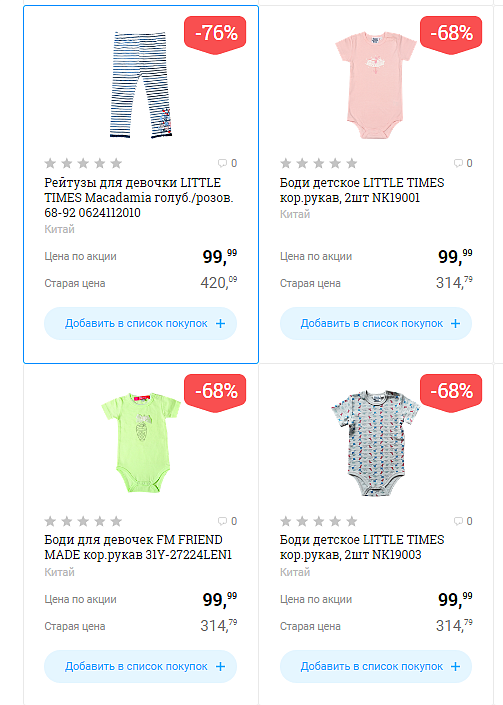
Task: Click the -68% badge on pink bodysuit
Action: 450,35
